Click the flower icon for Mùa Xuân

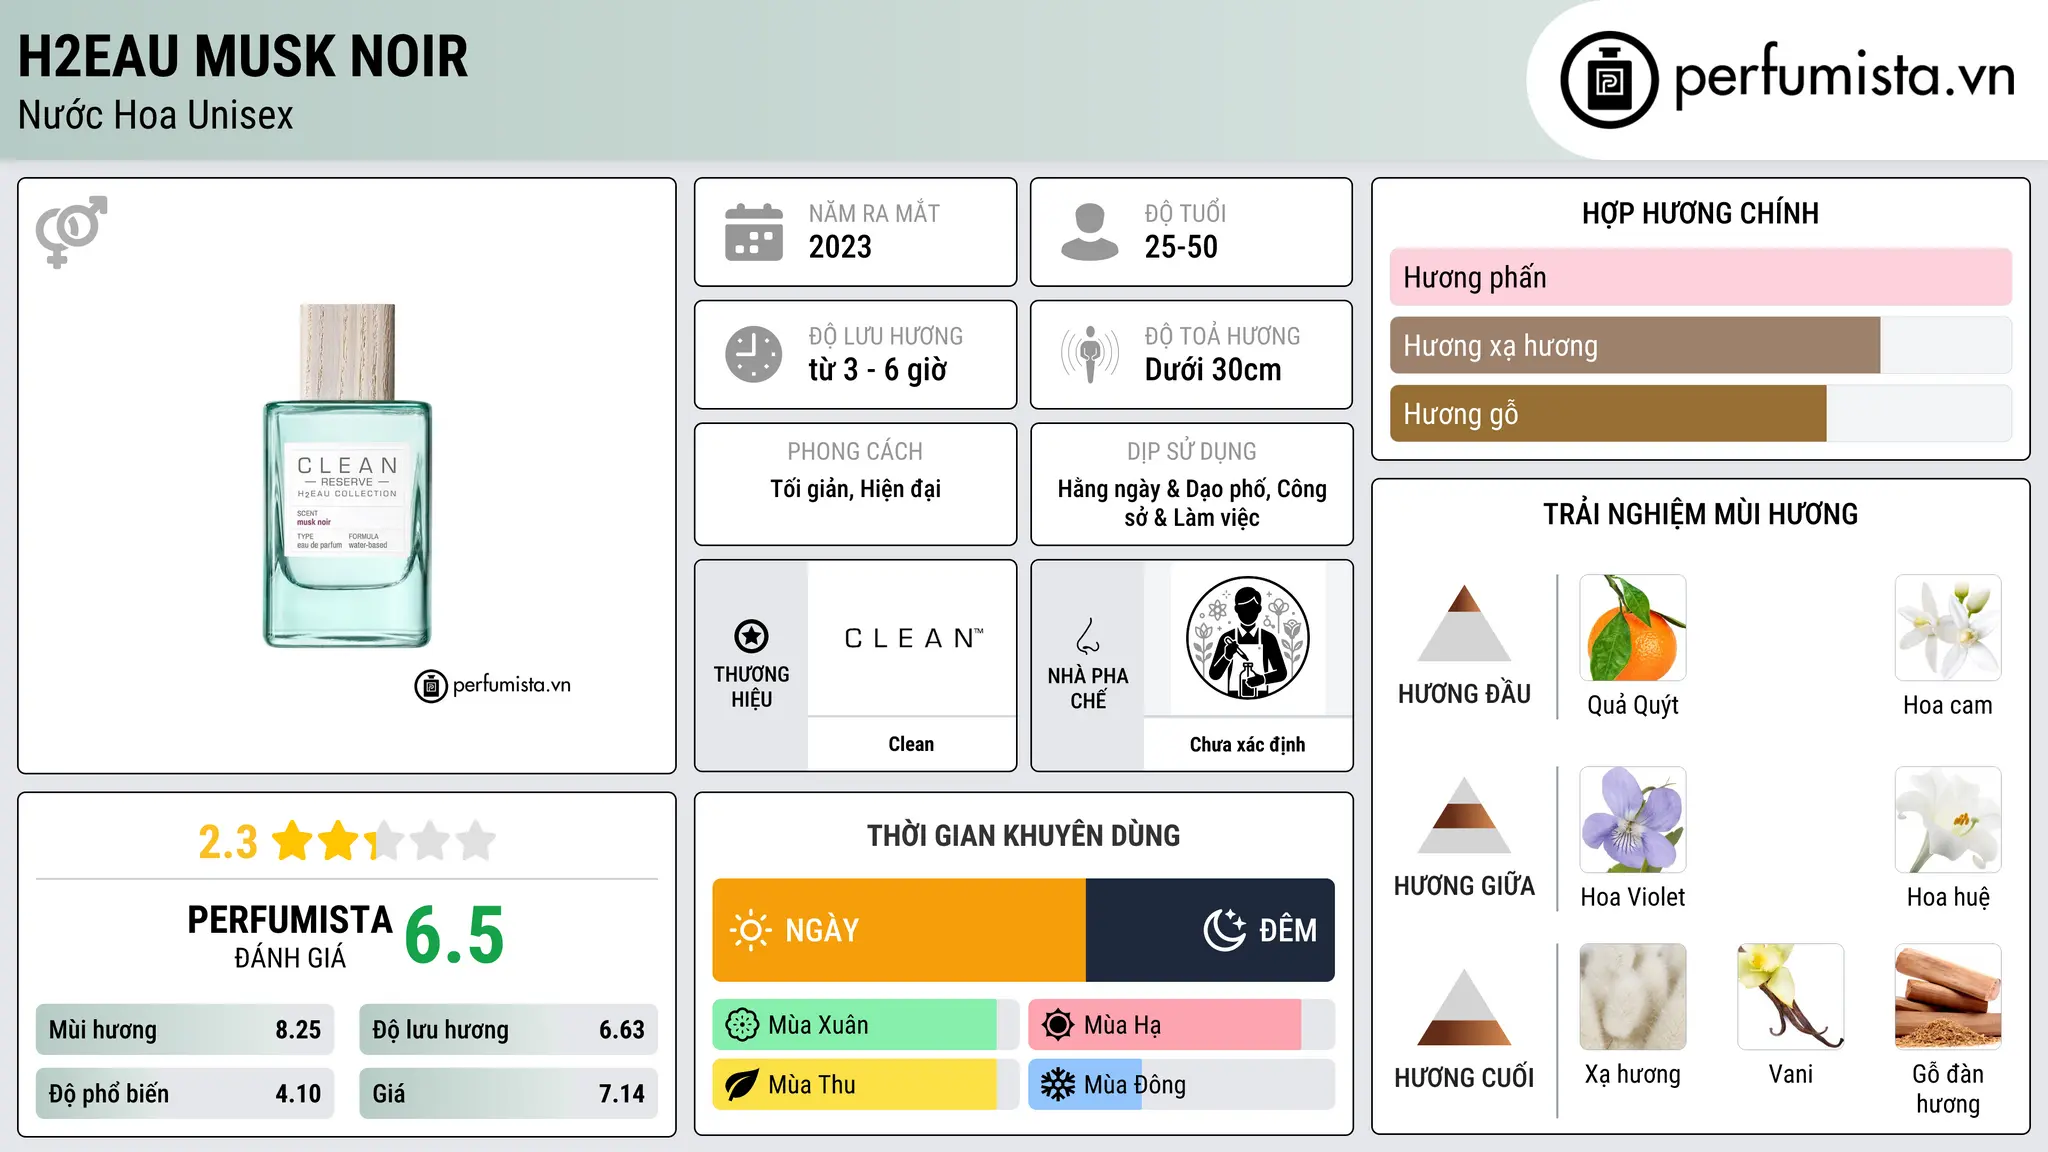742,1025
